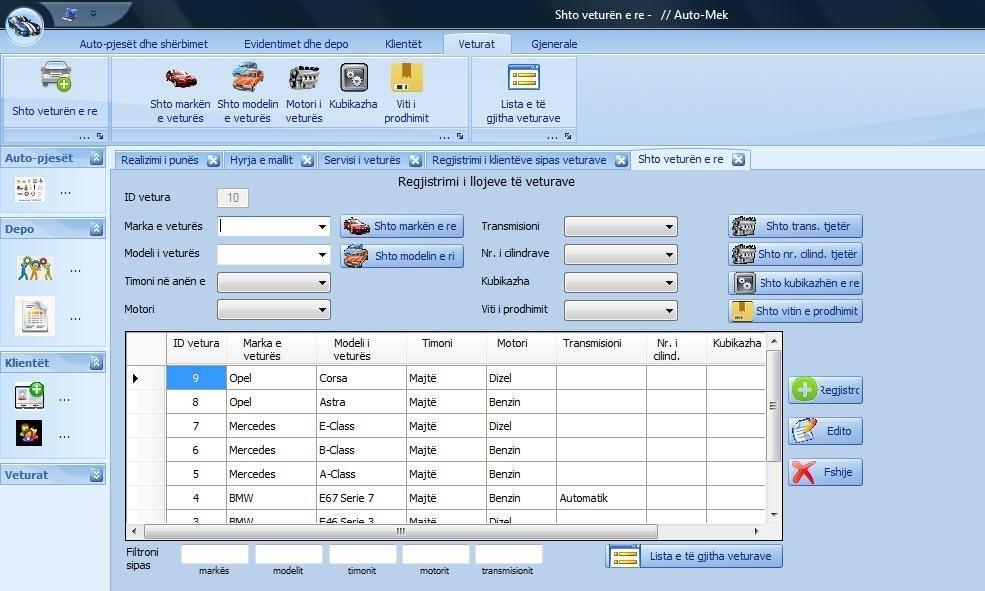Collapse the Klientët sidebar panel
The width and height of the screenshot is (985, 591).
96,362
